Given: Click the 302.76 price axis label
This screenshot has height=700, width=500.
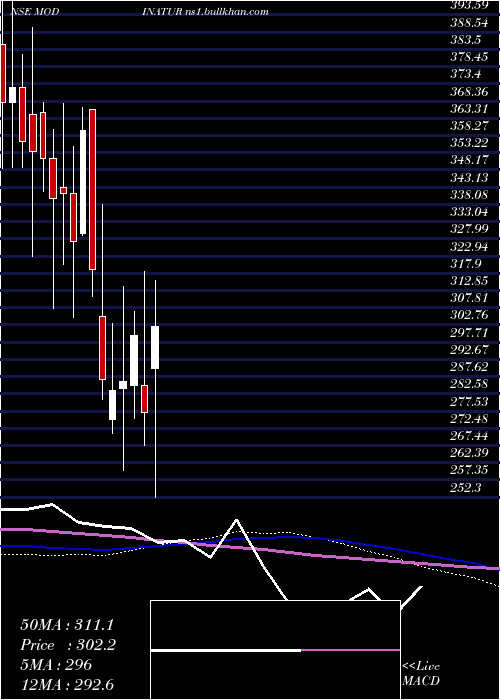Looking at the screenshot, I should [x=470, y=315].
